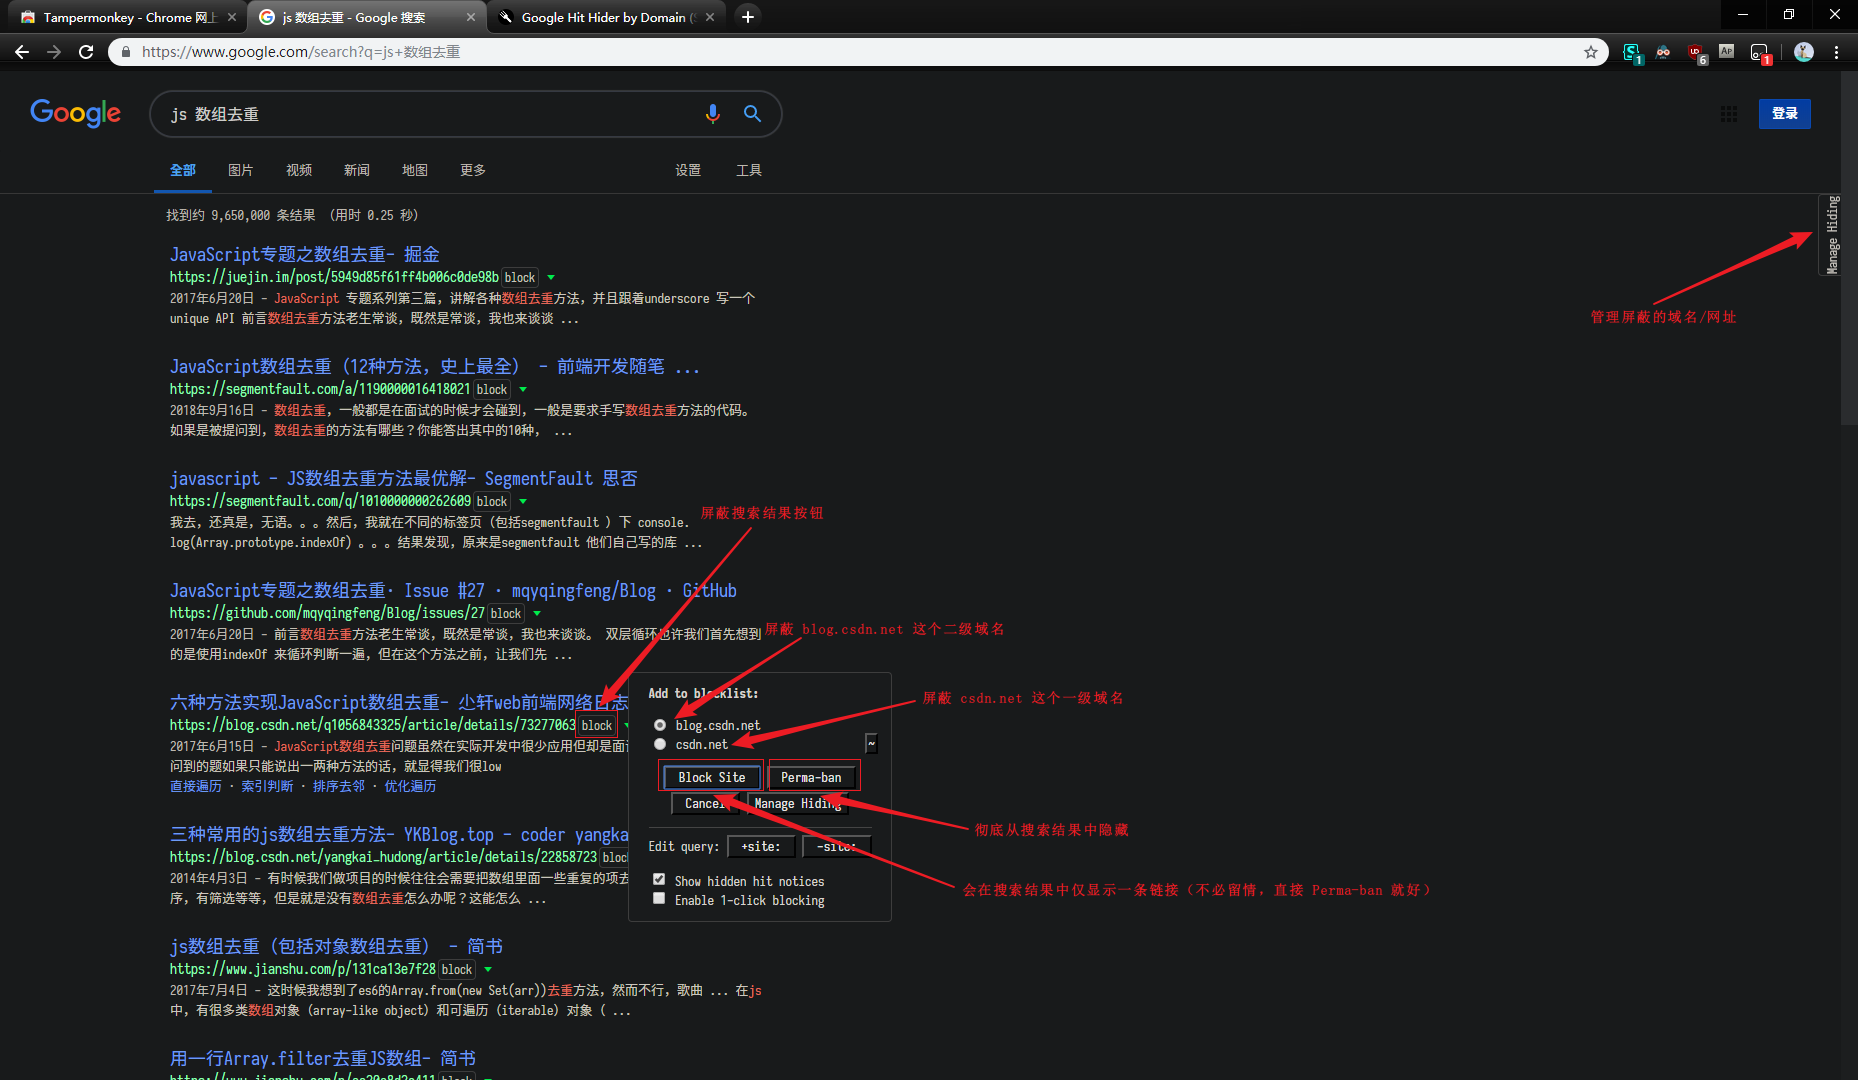1858x1080 pixels.
Task: Click the -site: query button
Action: (x=837, y=846)
